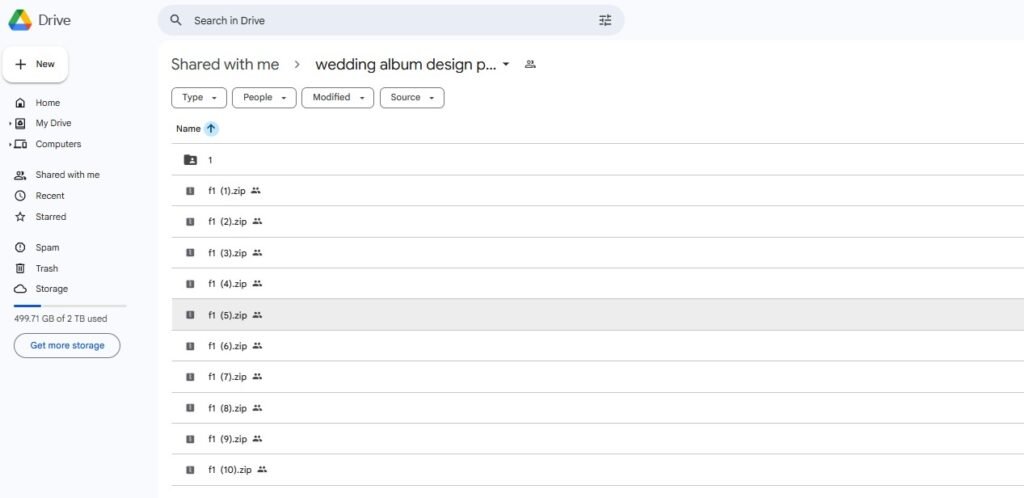Click Get more storage button

pos(66,345)
